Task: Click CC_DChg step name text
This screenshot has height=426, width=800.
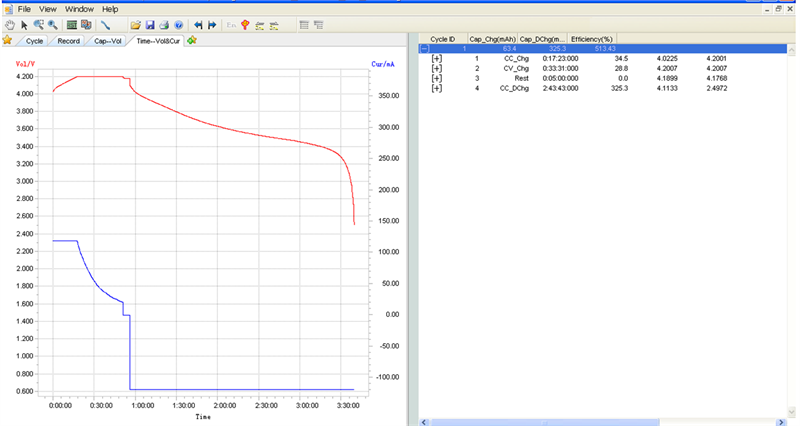Action: (514, 88)
